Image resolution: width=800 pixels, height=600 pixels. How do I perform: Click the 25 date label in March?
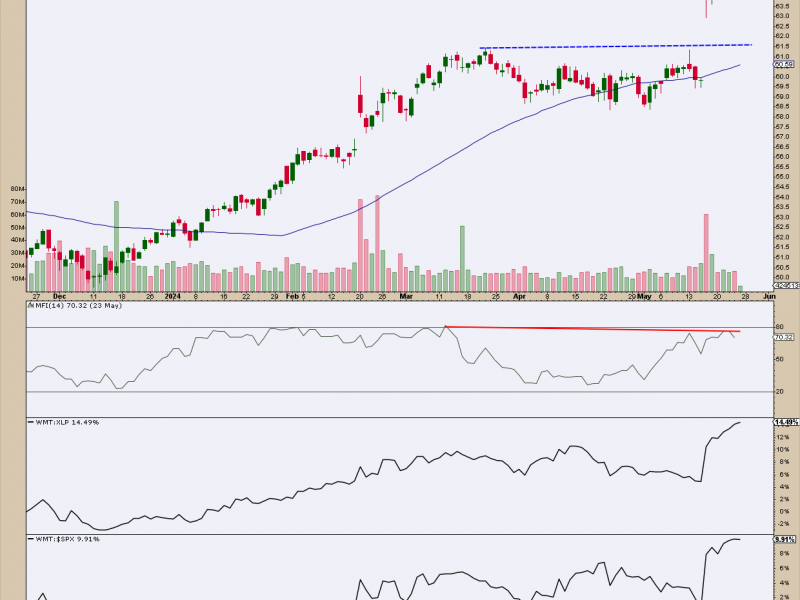click(496, 296)
